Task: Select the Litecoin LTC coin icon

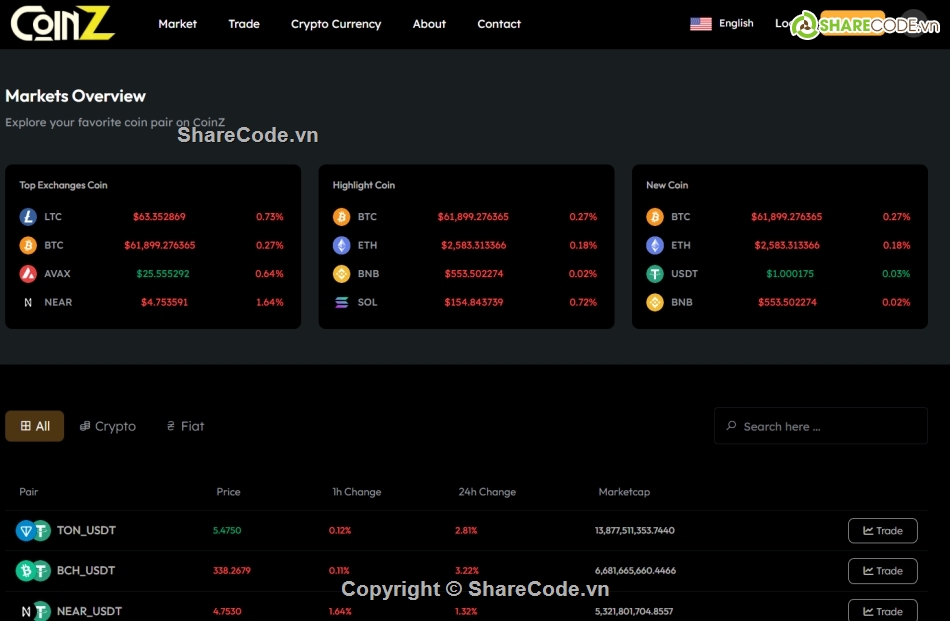Action: [x=27, y=216]
